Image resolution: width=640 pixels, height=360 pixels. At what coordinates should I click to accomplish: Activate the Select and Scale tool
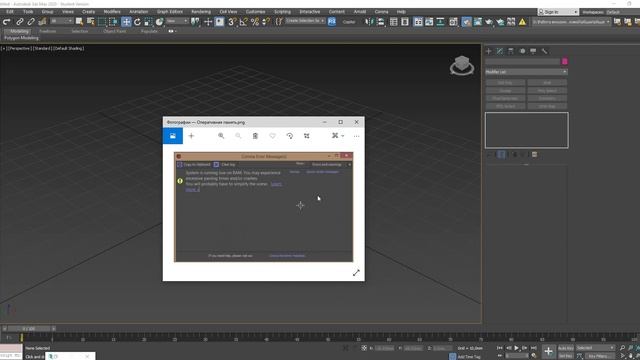click(148, 22)
